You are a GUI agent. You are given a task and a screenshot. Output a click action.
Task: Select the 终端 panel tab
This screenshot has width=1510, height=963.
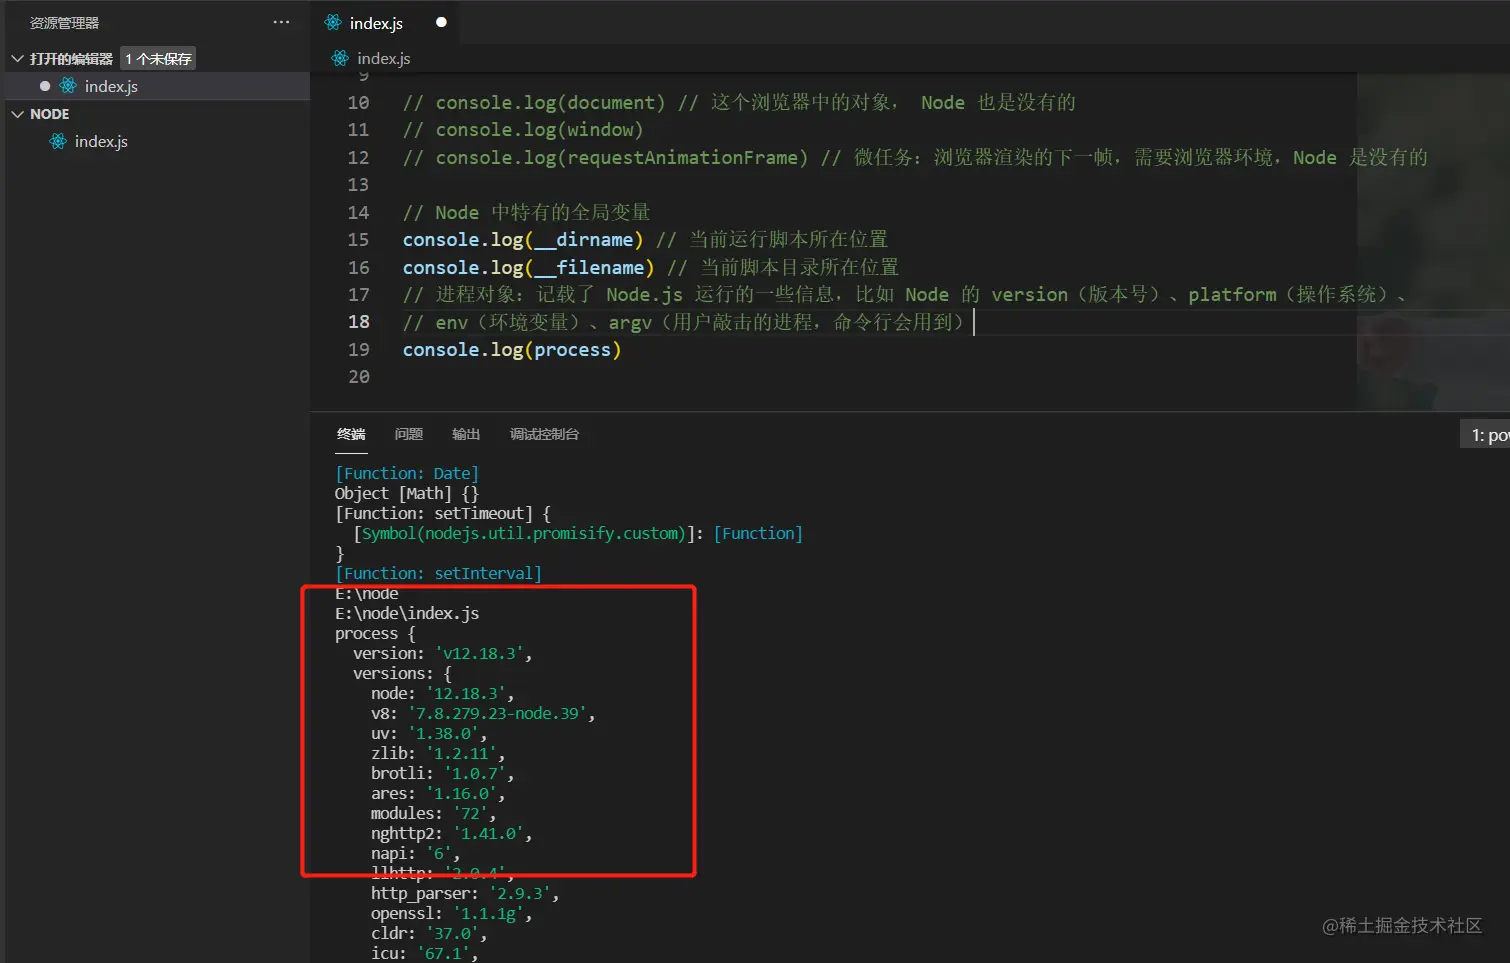pos(351,434)
